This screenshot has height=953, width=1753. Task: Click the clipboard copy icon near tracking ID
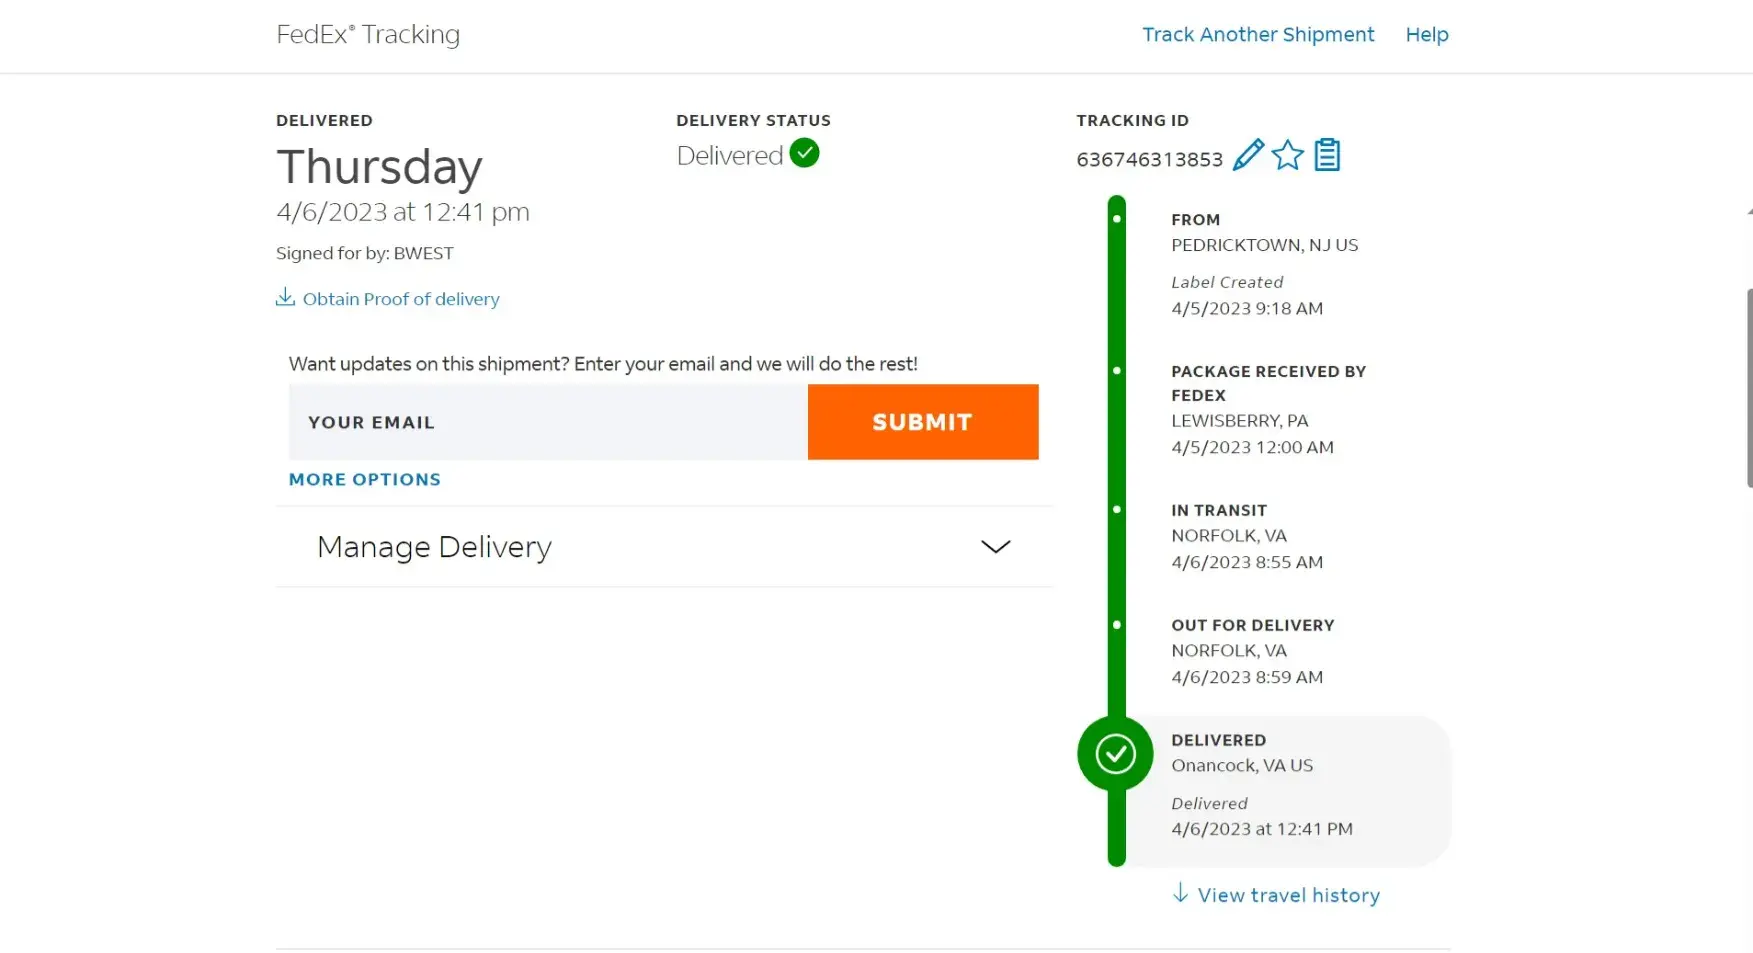(x=1327, y=156)
